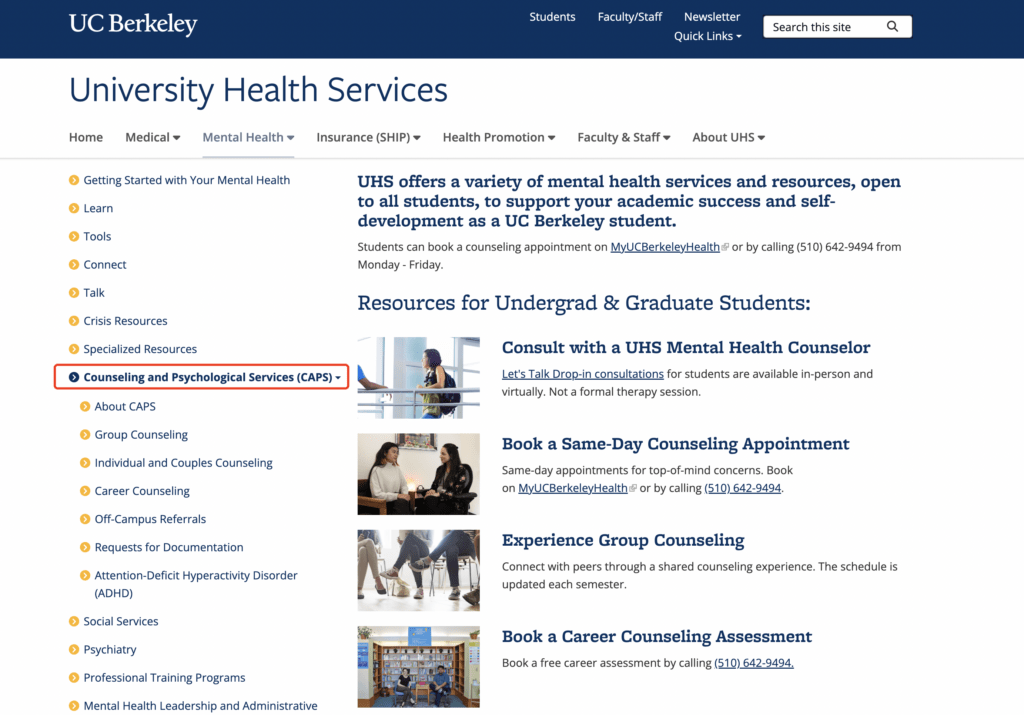This screenshot has height=715, width=1024.
Task: Open the Group Counseling sidebar link
Action: click(x=141, y=434)
